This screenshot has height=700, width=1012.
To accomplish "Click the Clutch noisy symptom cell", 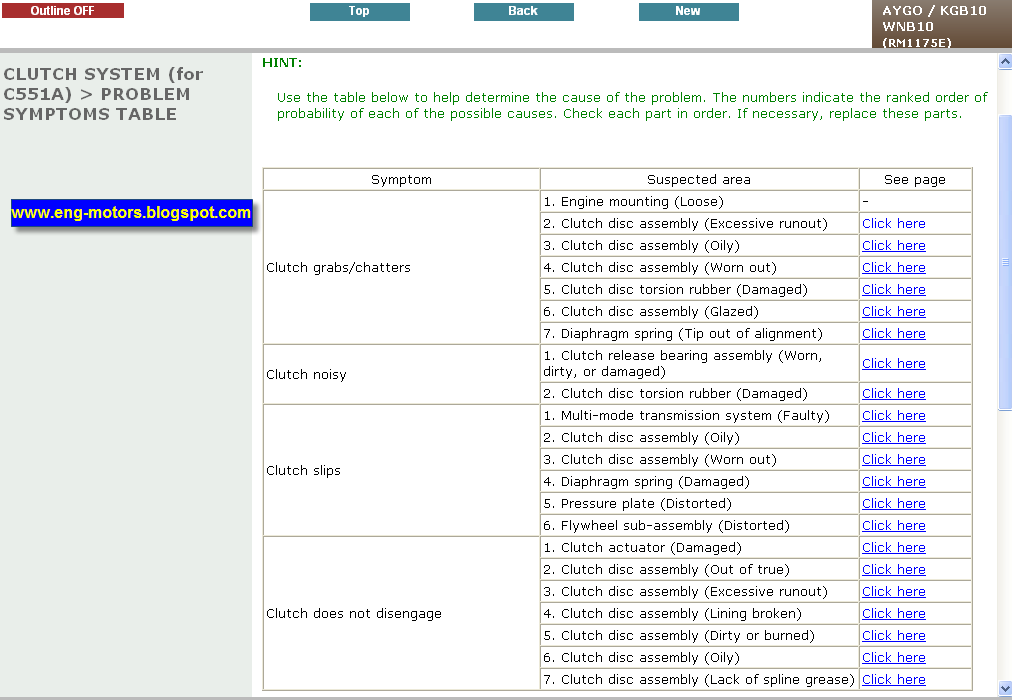I will point(401,374).
